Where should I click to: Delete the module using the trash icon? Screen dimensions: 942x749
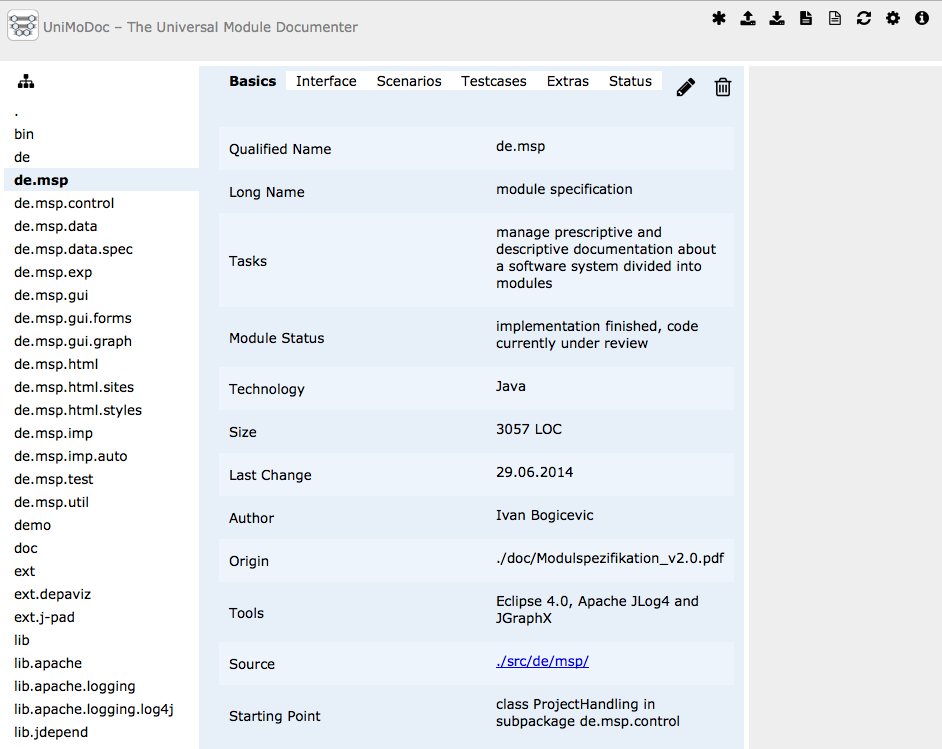723,87
